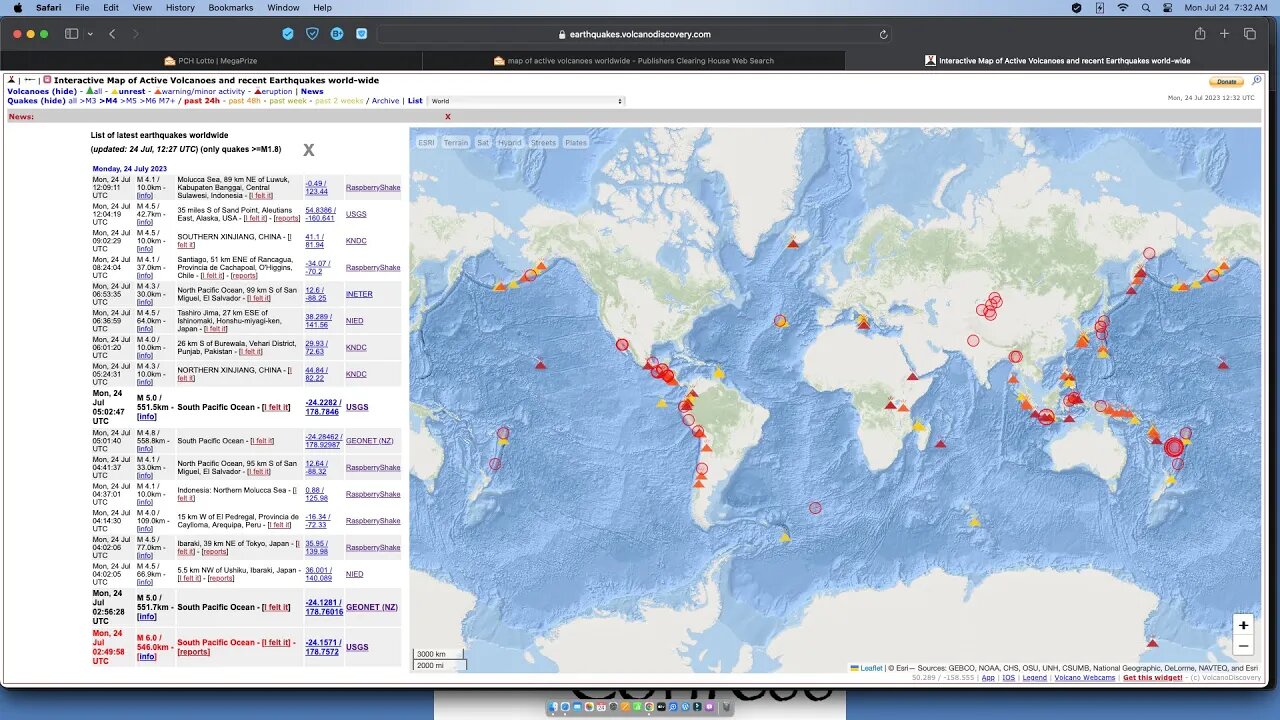Open the Leaflet attribution link
The height and width of the screenshot is (720, 1280).
[x=872, y=668]
